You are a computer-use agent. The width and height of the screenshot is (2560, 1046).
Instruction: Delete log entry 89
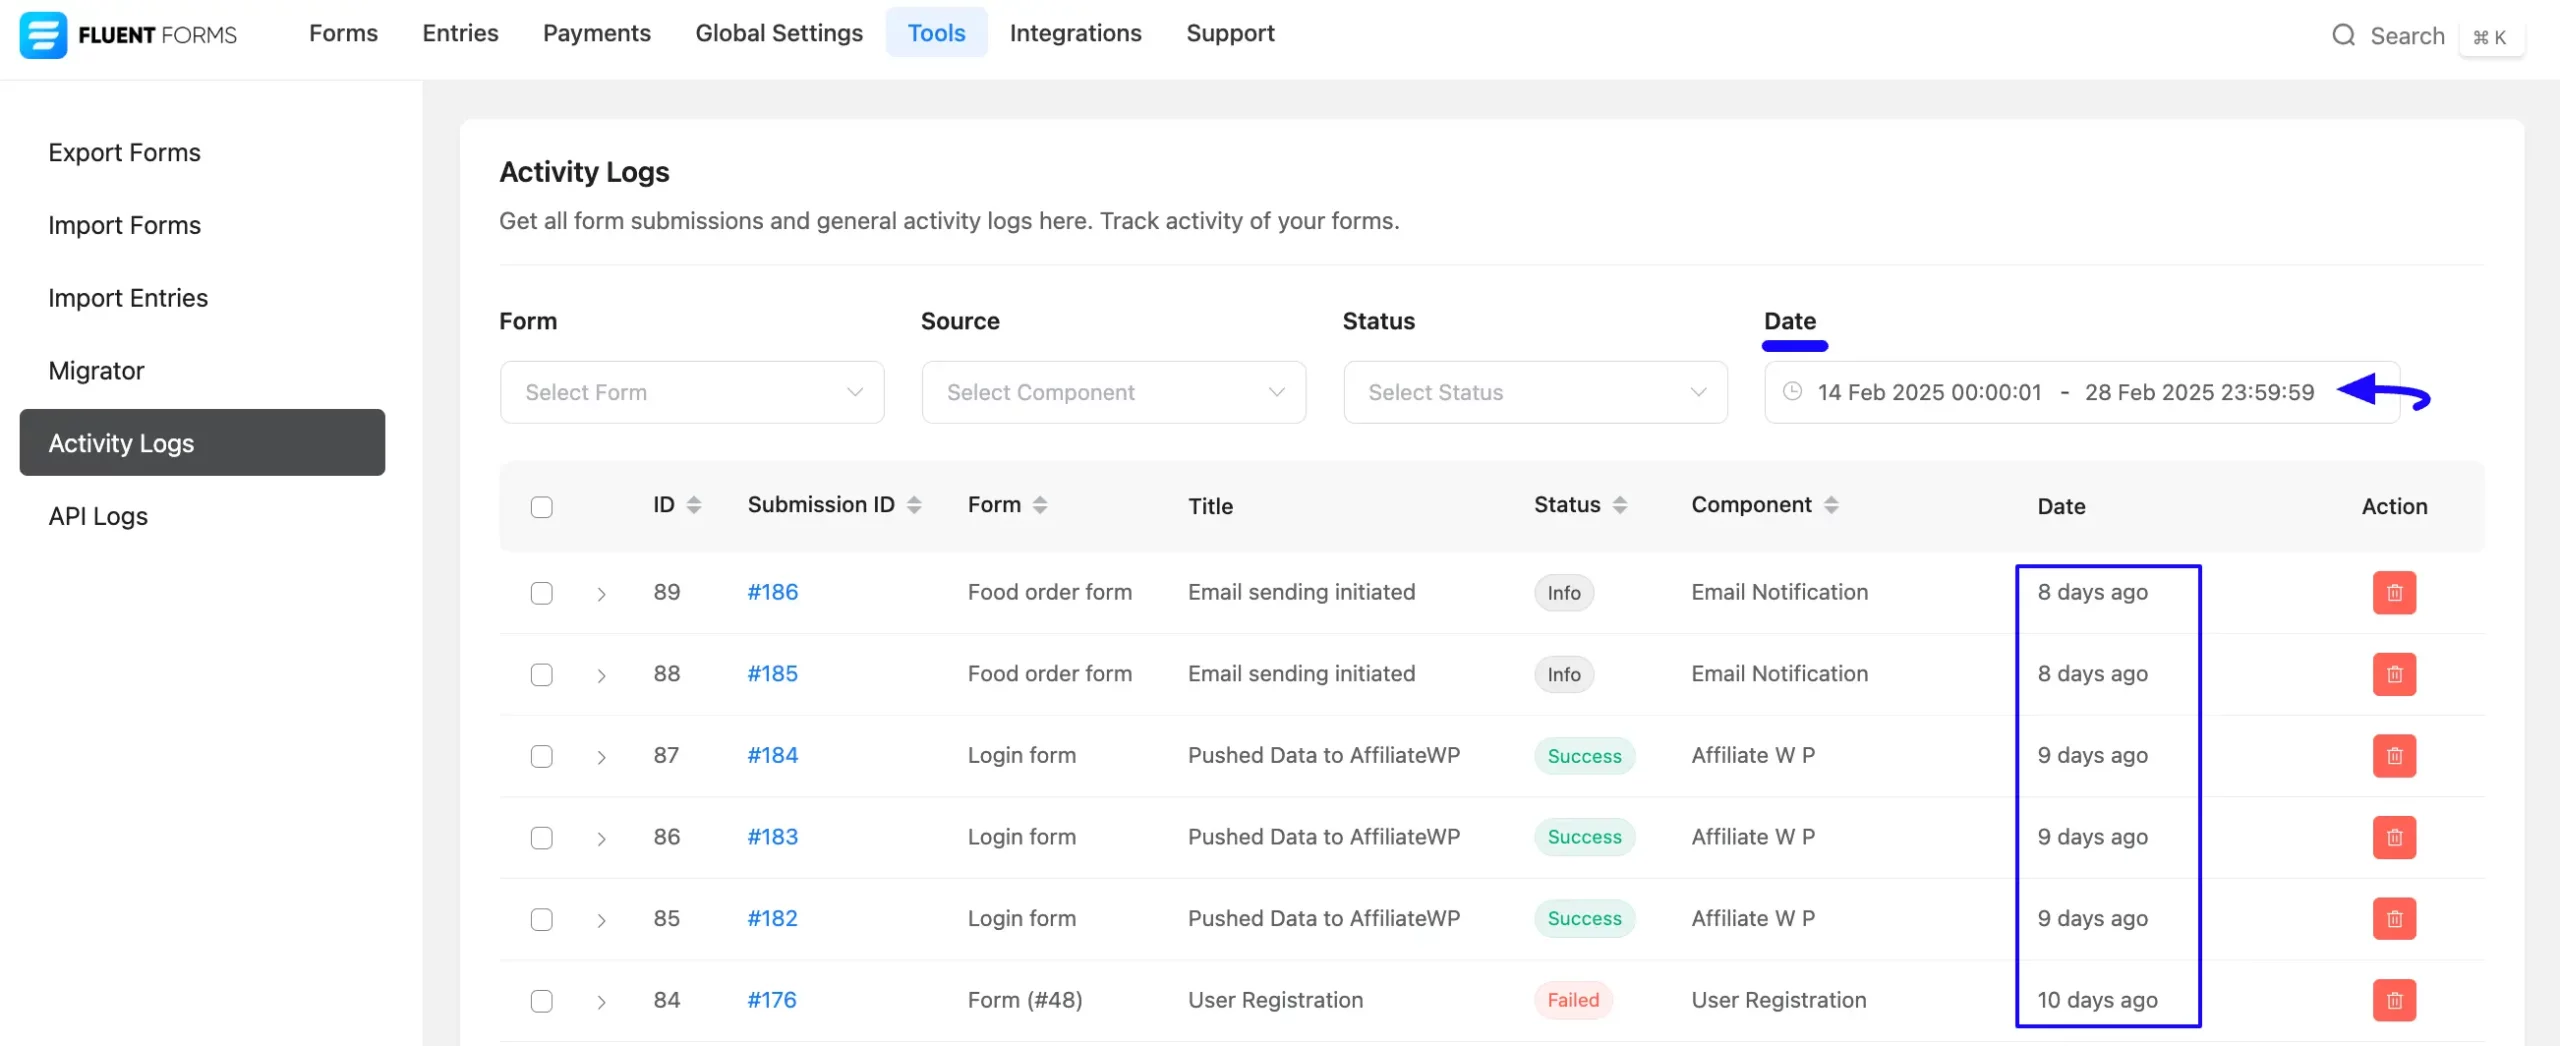[x=2394, y=592]
